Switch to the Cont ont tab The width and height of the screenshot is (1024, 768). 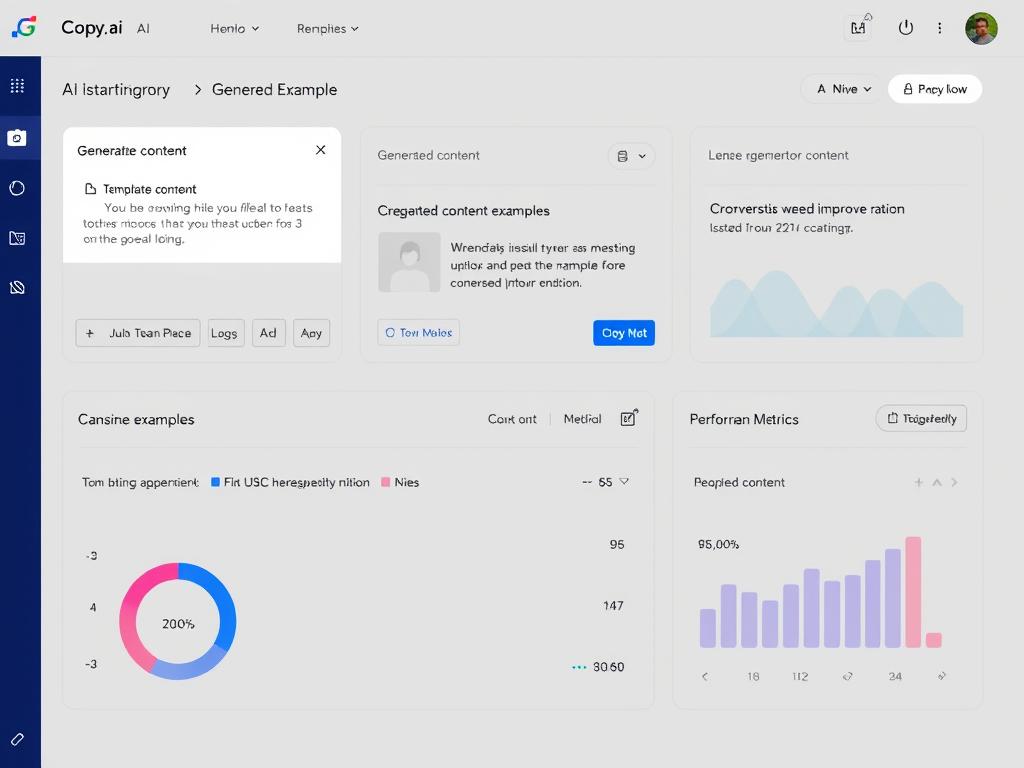[x=512, y=419]
